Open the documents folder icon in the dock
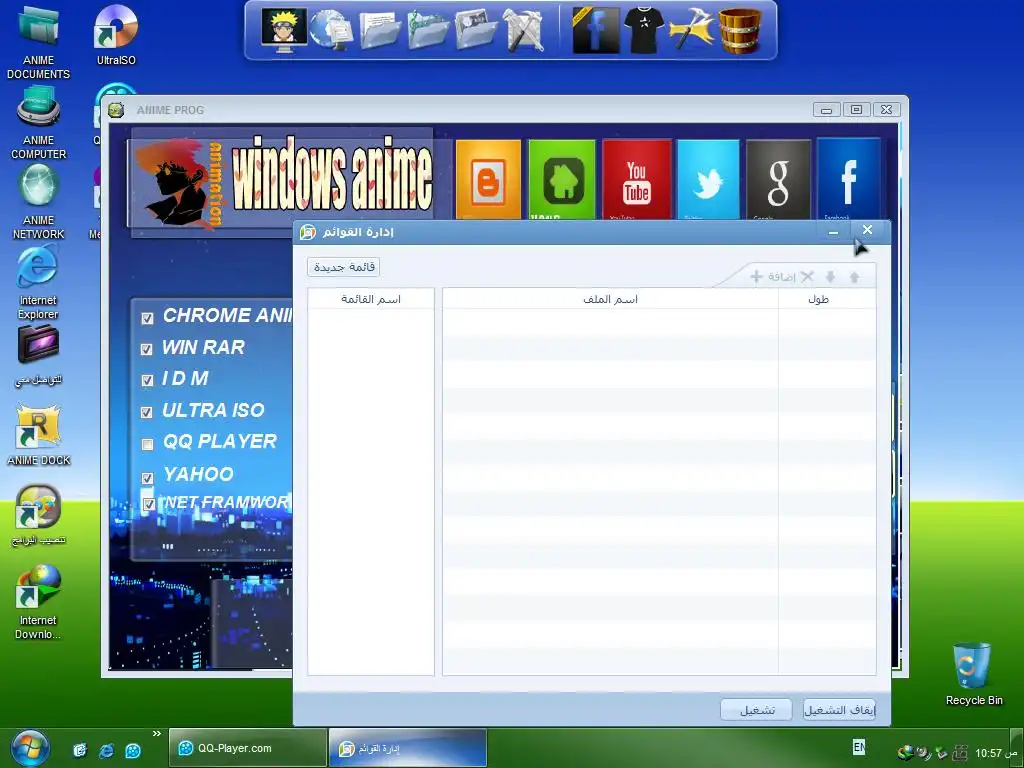The width and height of the screenshot is (1024, 768). [x=379, y=30]
